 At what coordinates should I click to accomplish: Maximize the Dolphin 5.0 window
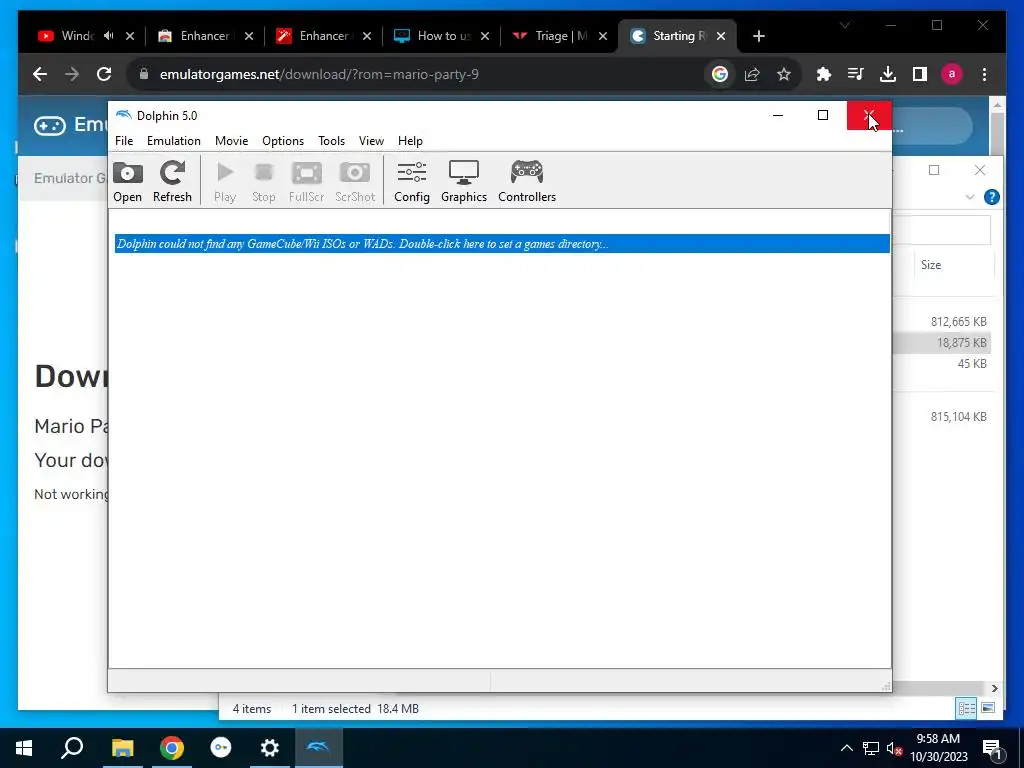(823, 116)
